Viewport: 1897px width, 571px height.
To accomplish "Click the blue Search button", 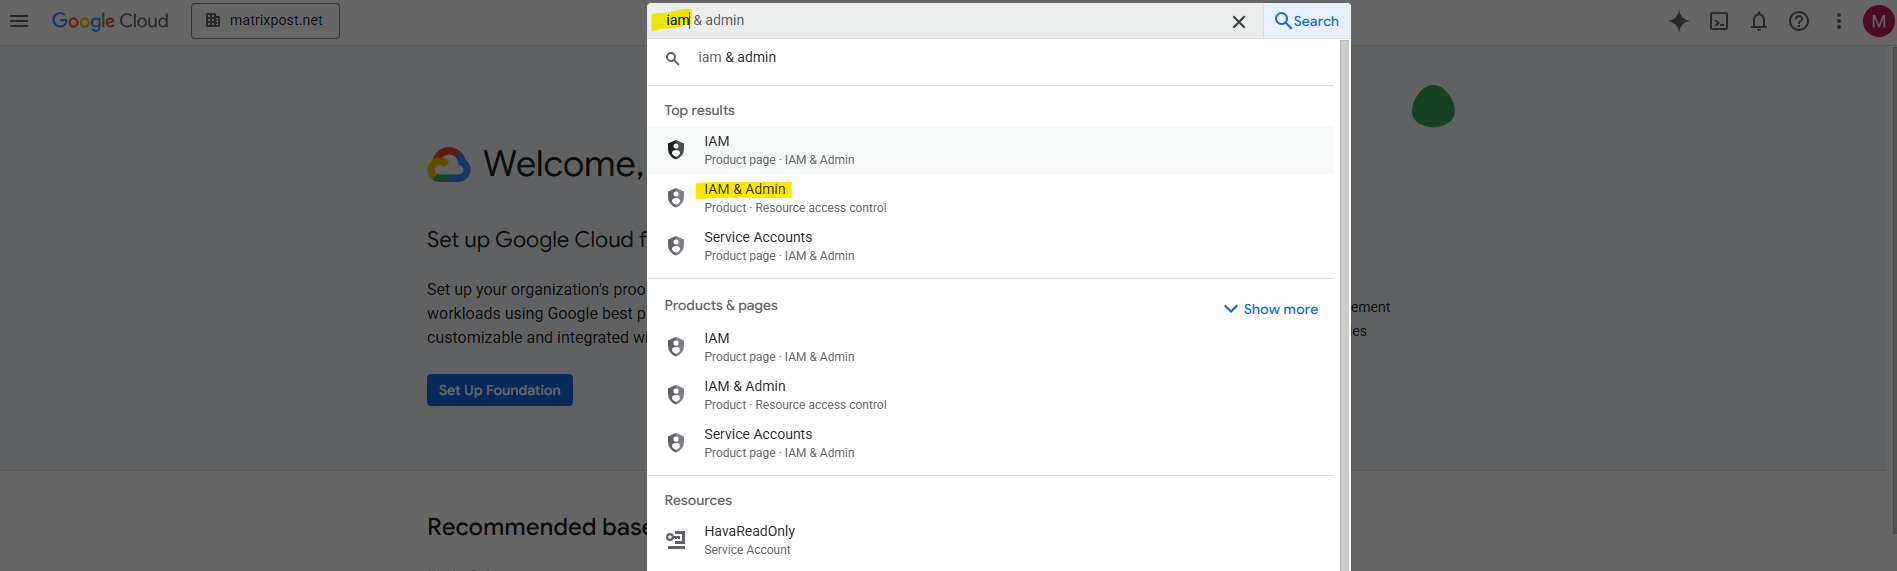I will coord(1307,21).
